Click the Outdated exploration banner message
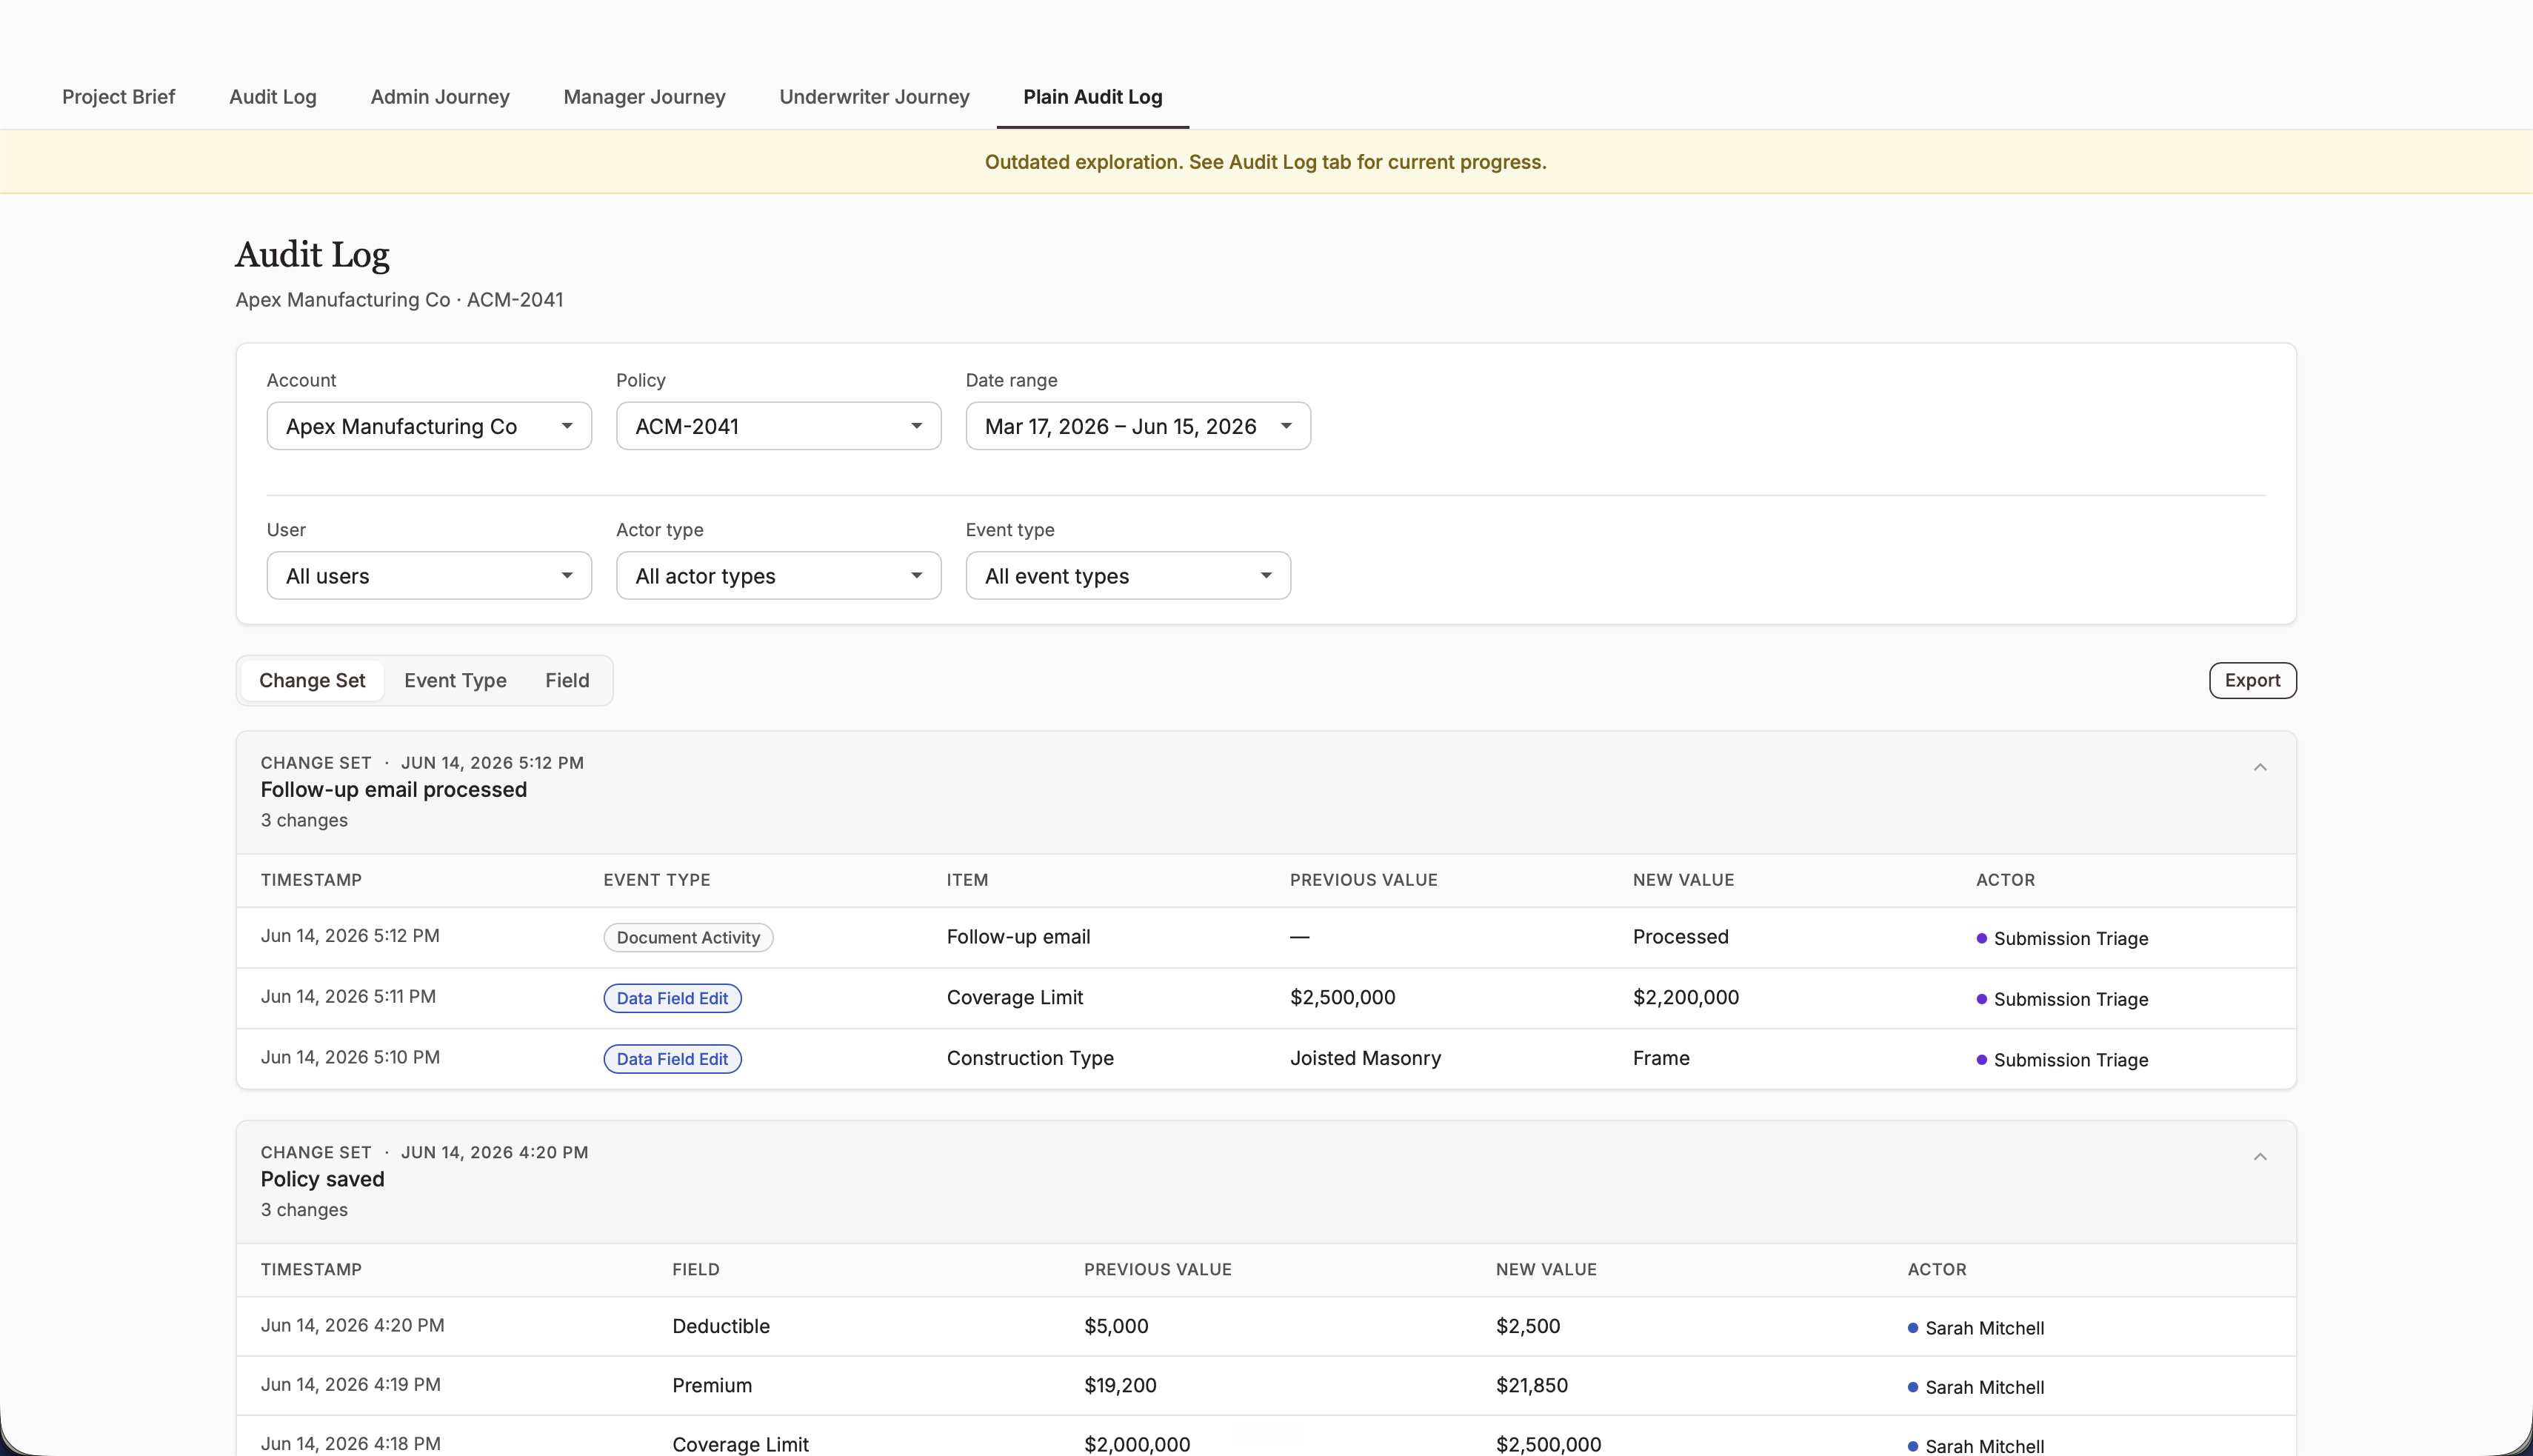The height and width of the screenshot is (1456, 2533). point(1265,162)
